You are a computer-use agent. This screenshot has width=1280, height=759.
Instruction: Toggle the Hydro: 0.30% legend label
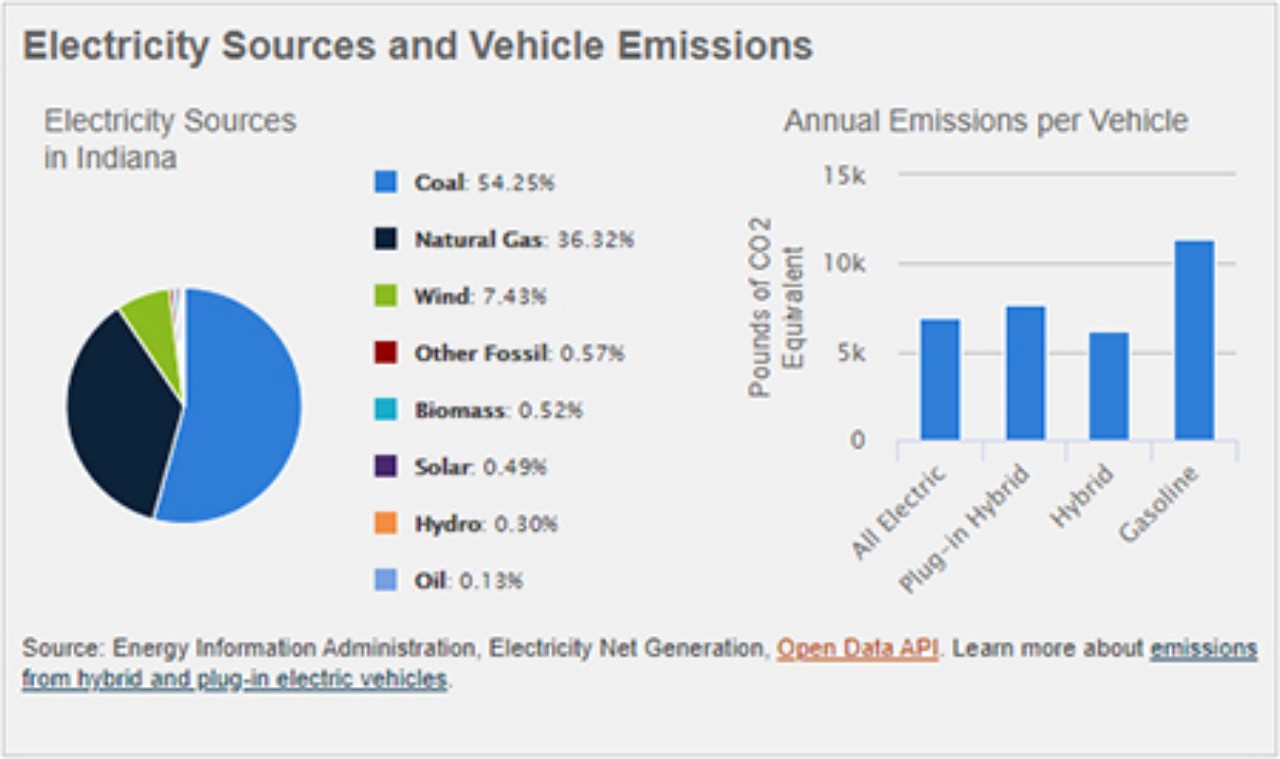coord(486,525)
